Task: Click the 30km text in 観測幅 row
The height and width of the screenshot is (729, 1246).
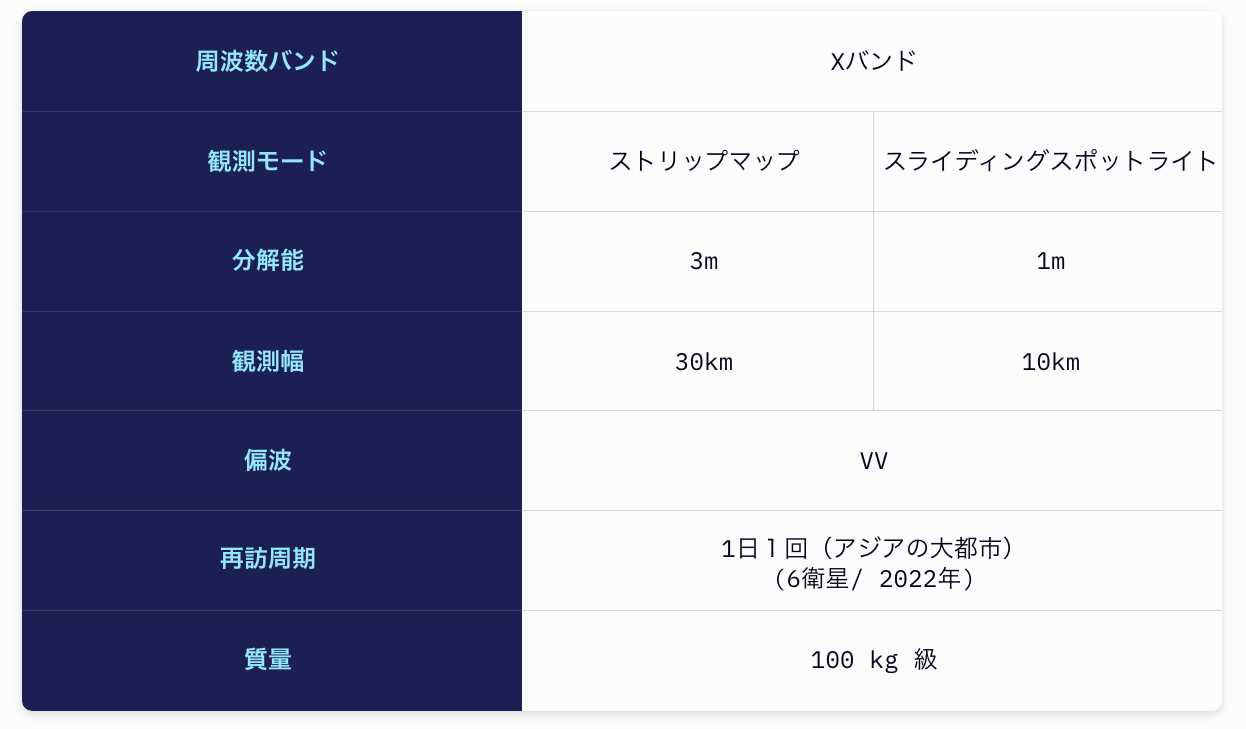Action: (704, 362)
